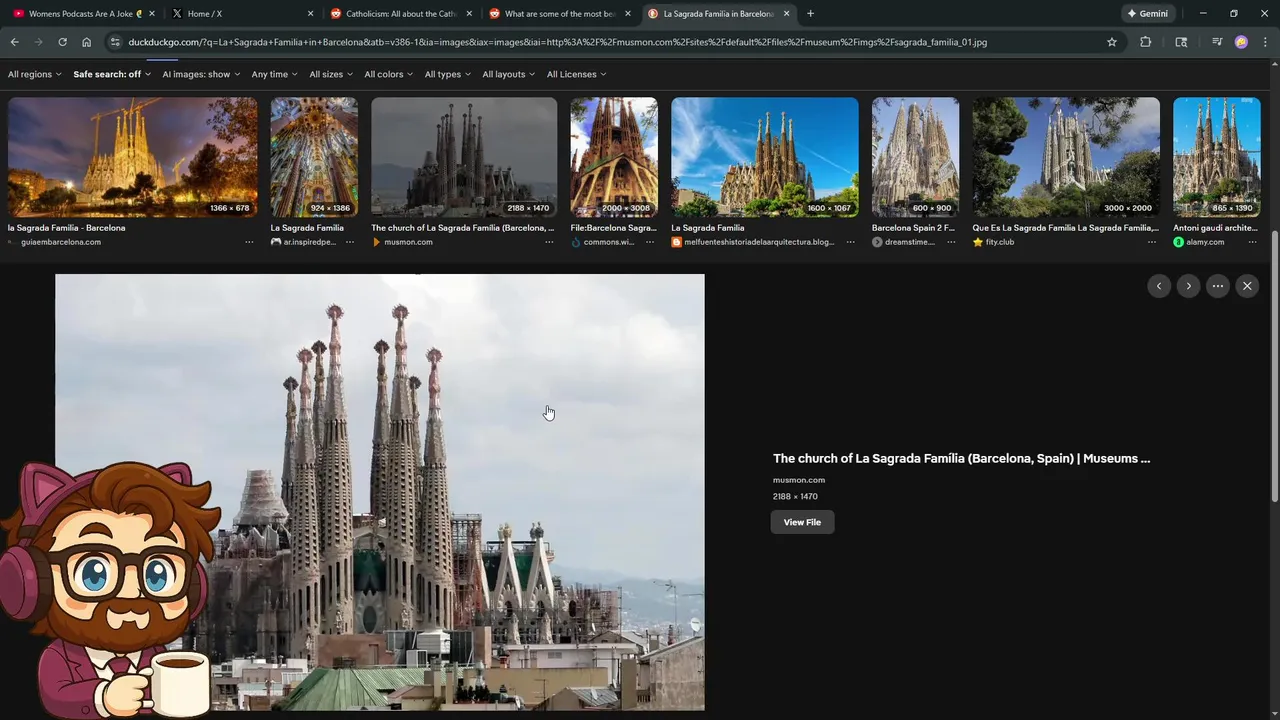Close the Home / X tab
The width and height of the screenshot is (1280, 720).
310,14
